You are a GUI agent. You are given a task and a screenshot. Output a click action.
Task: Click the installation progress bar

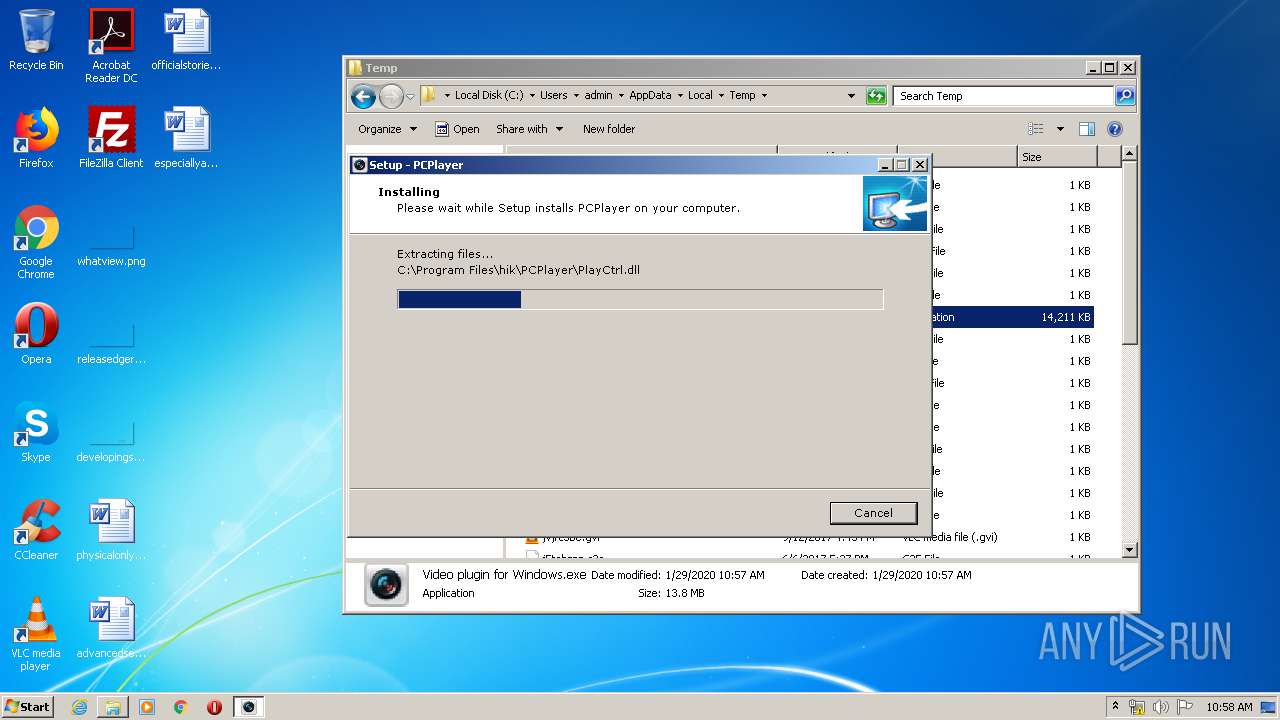click(640, 299)
